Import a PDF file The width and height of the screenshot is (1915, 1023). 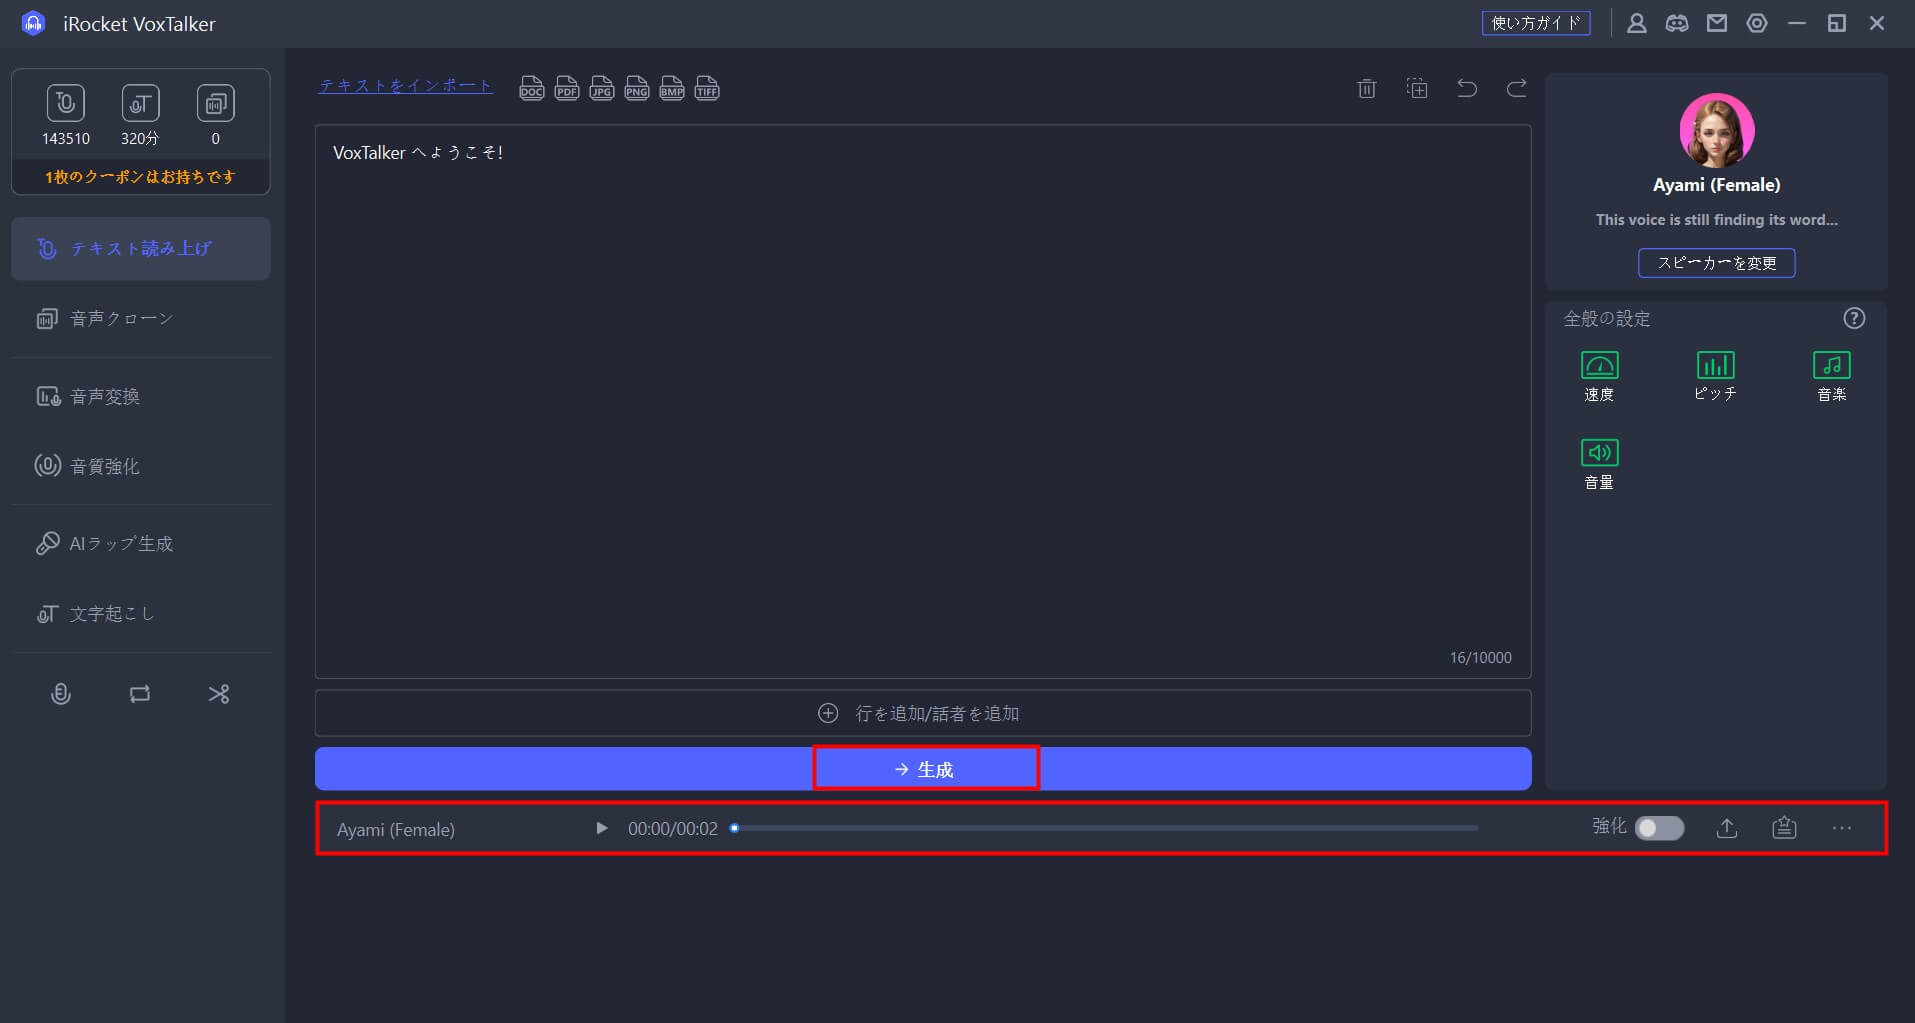[x=567, y=89]
